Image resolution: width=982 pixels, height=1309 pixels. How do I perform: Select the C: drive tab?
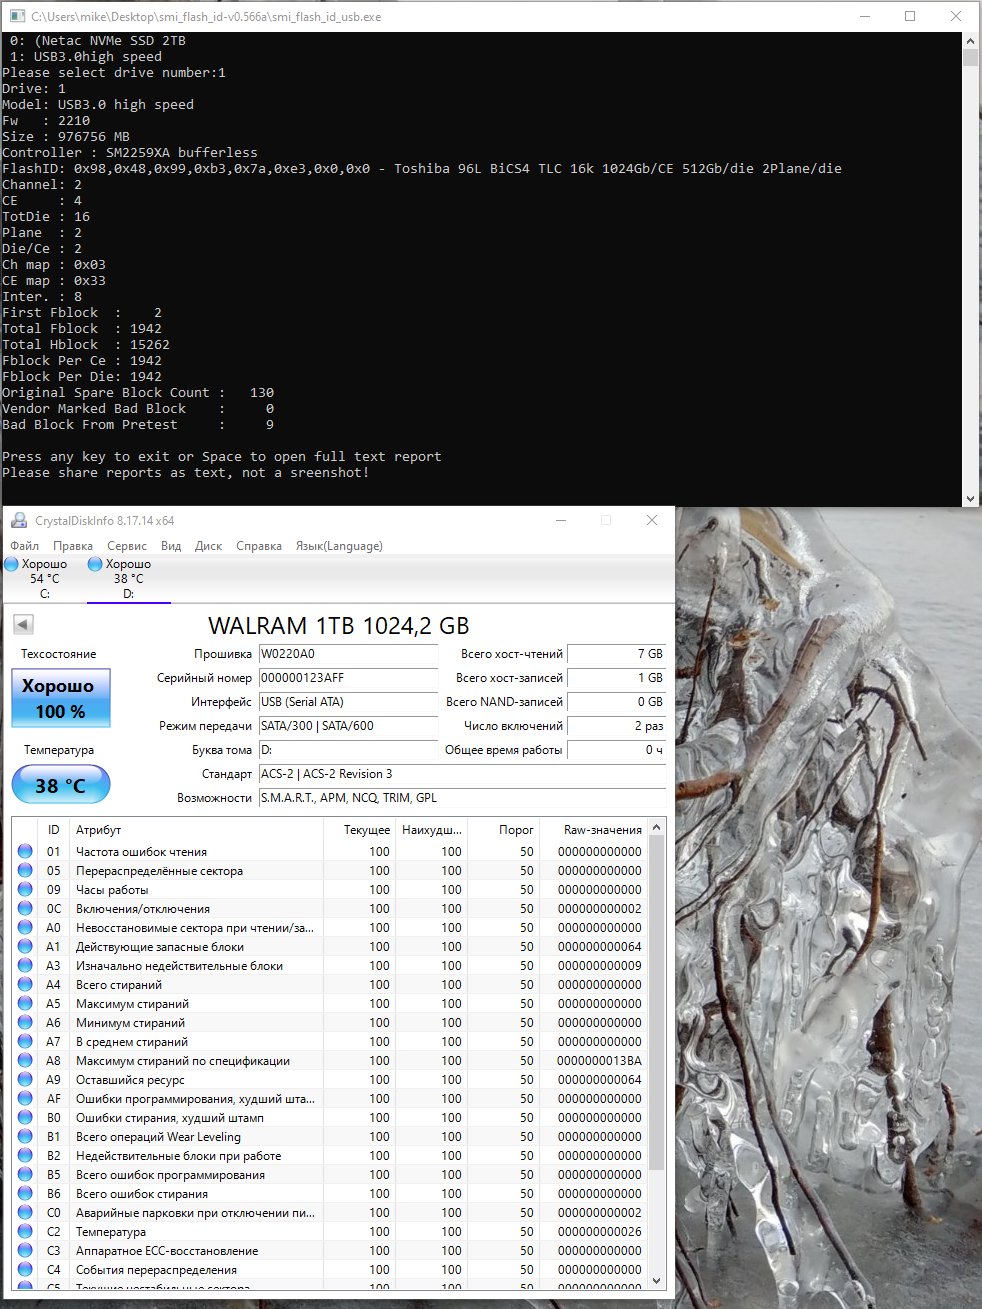[44, 579]
